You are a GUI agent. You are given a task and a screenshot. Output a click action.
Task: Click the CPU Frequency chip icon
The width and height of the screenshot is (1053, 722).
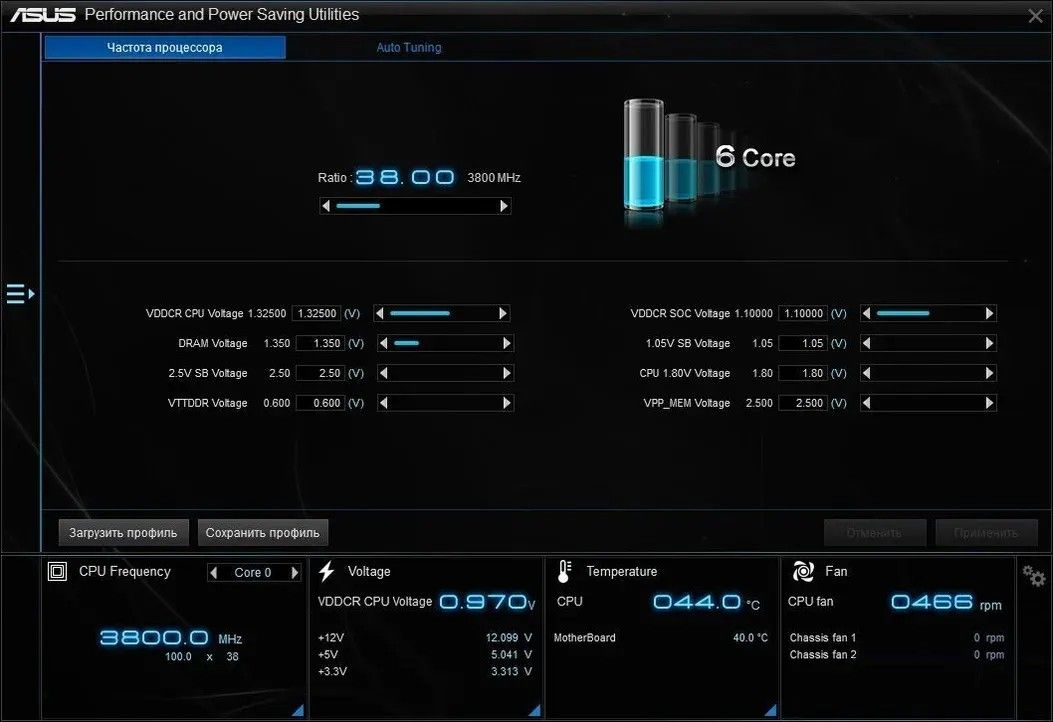pos(59,571)
